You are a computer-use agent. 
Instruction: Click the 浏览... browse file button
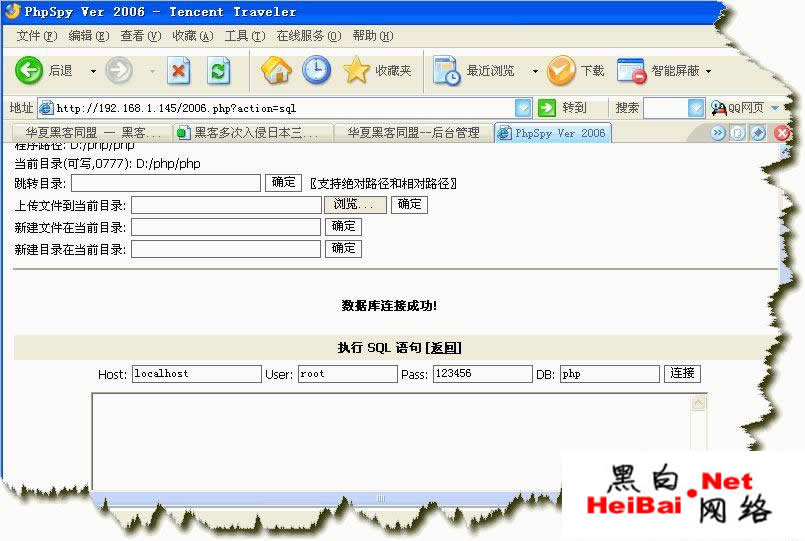355,204
